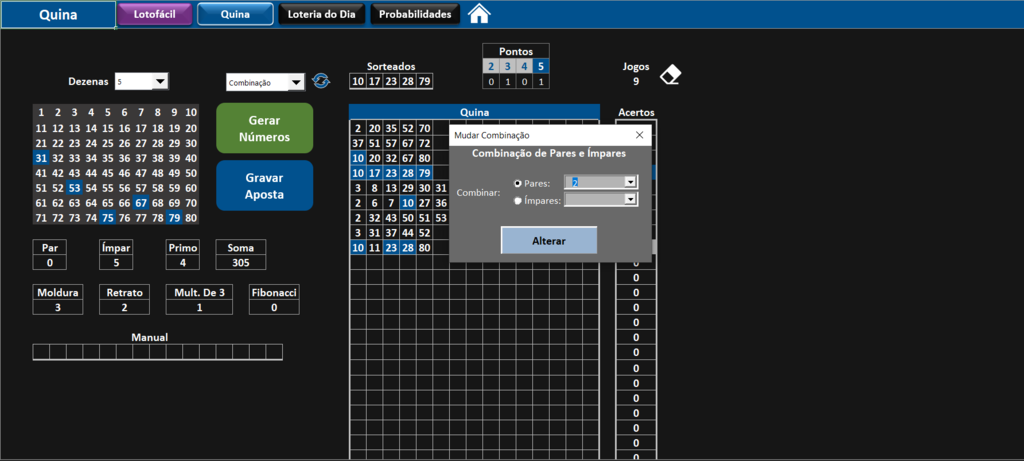The width and height of the screenshot is (1024, 461).
Task: Click cell 13 in the Quina table
Action: point(391,188)
